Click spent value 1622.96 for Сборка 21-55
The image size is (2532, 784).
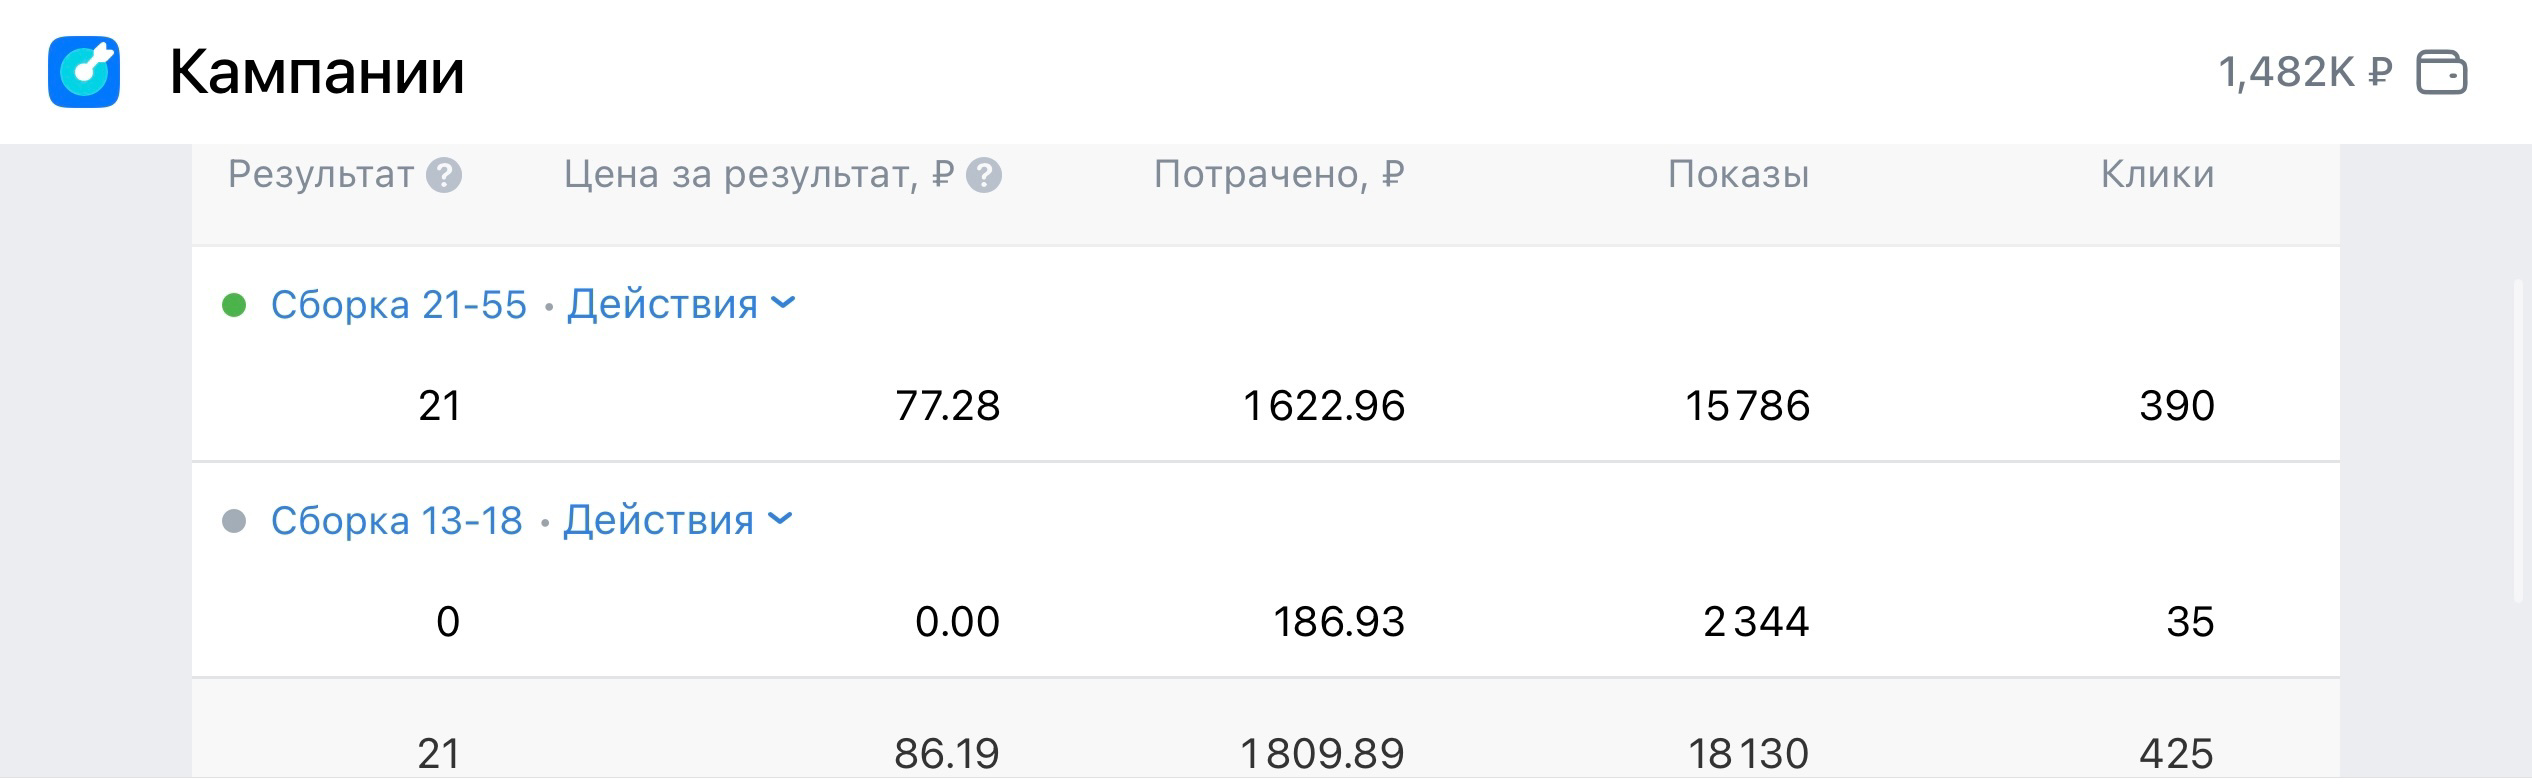(x=1323, y=406)
